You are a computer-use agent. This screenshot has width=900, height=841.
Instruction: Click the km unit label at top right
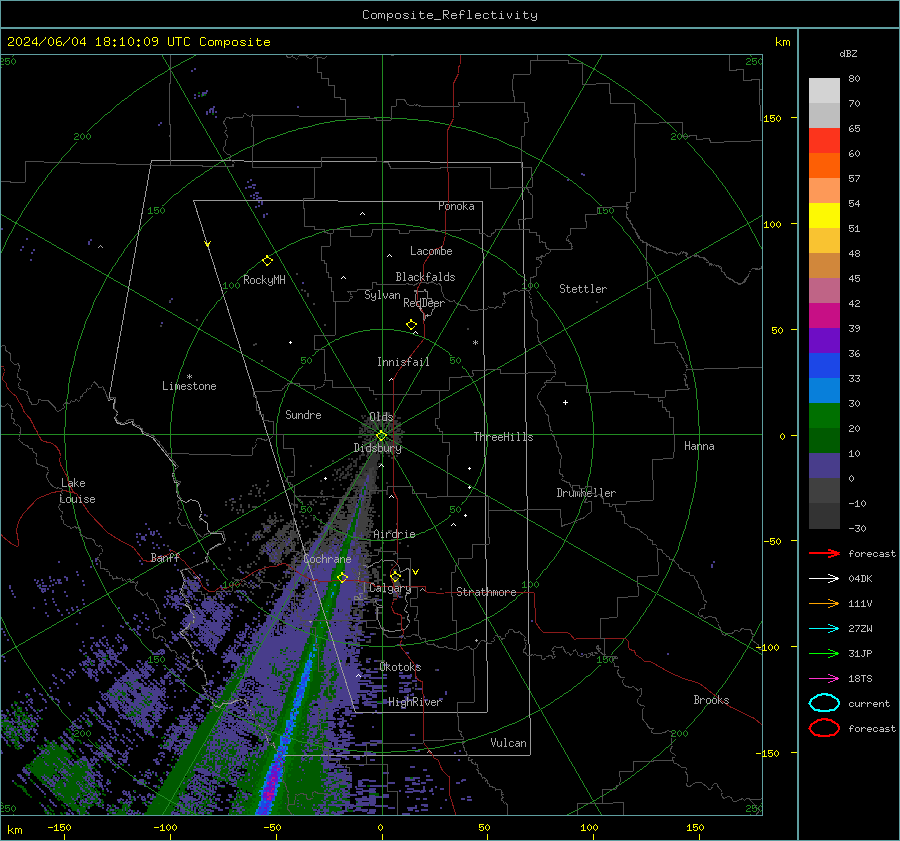pos(782,42)
